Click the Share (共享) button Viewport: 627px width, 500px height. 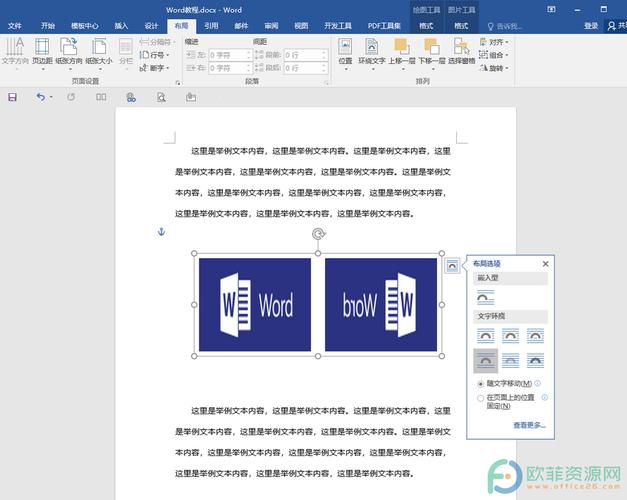[x=616, y=26]
